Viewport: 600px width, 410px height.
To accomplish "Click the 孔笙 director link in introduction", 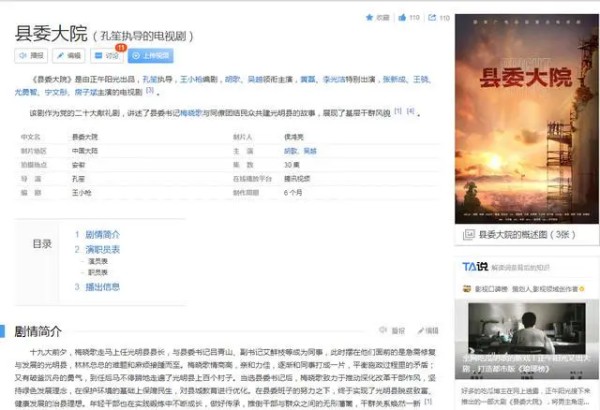I will coord(150,80).
